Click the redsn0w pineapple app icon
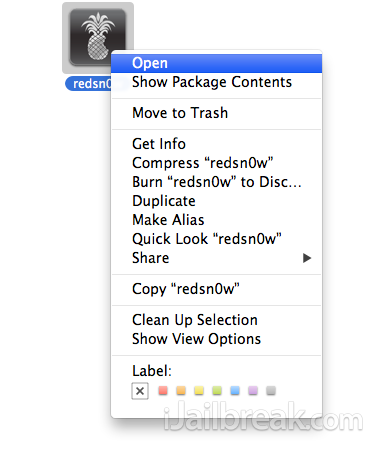Image resolution: width=373 pixels, height=458 pixels. (x=97, y=37)
